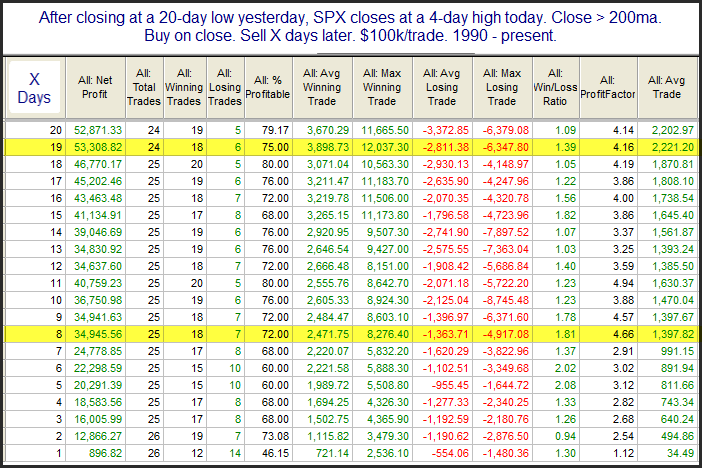
Task: Click net profit 16,005.99
Action: pos(98,420)
